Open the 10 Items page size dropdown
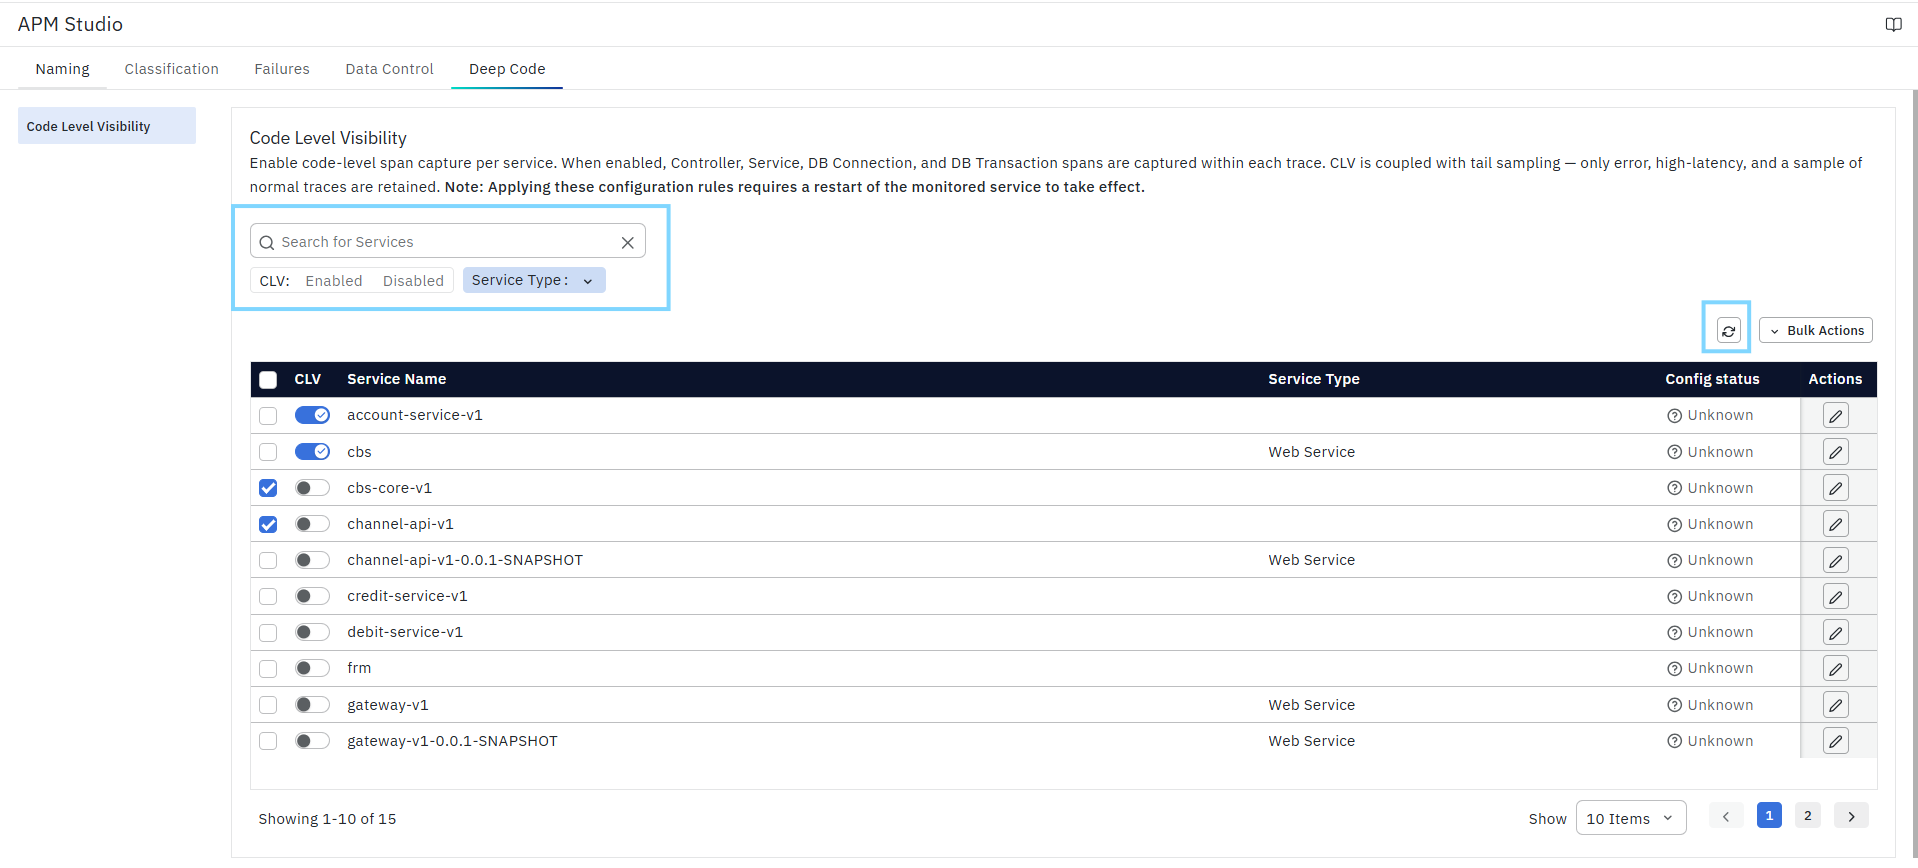This screenshot has width=1918, height=868. pyautogui.click(x=1631, y=818)
